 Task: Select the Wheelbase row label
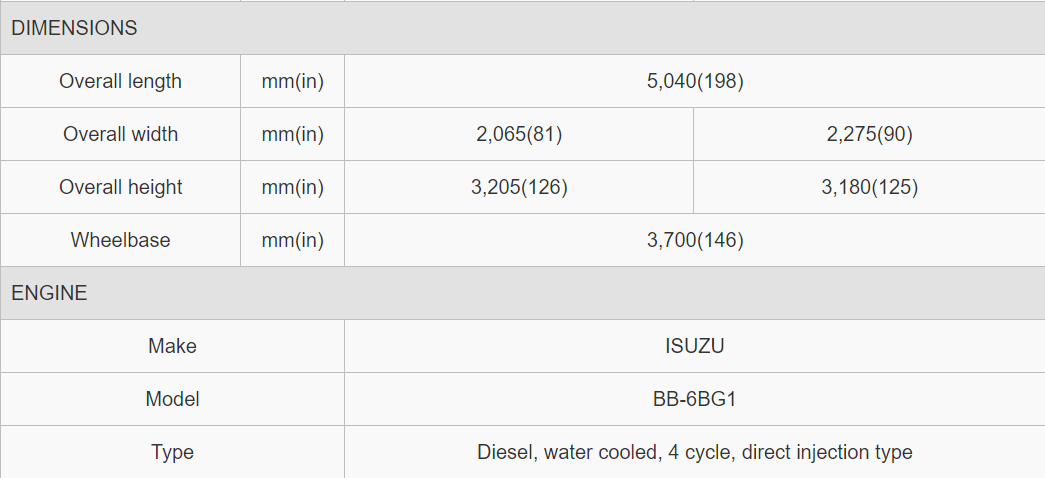[x=121, y=239]
